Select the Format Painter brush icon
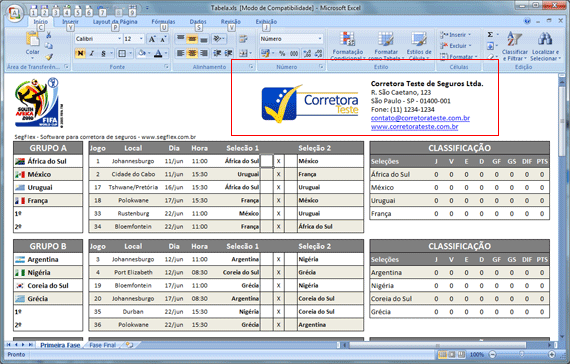 (x=49, y=57)
